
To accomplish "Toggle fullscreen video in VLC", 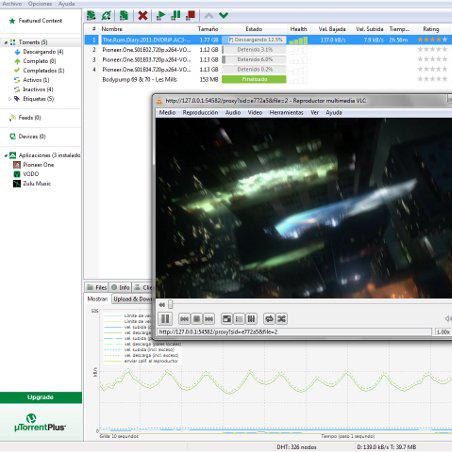I will pyautogui.click(x=227, y=319).
